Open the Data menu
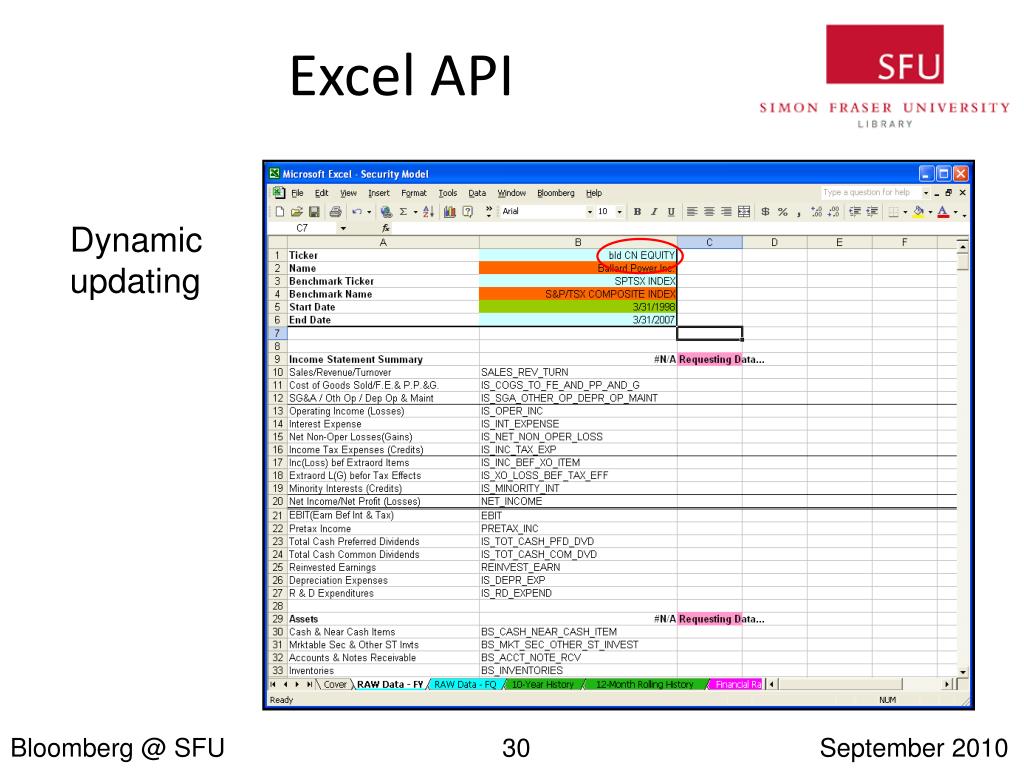The width and height of the screenshot is (1024, 768). [477, 193]
